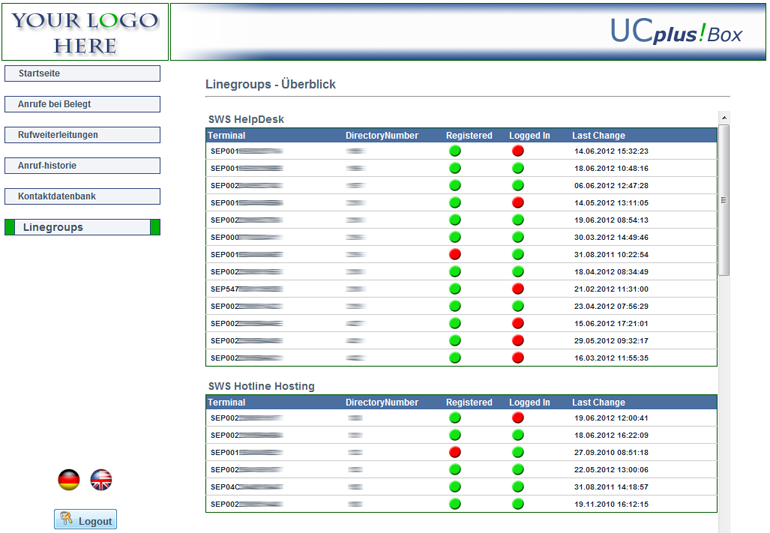Click Logged In icon in 31.08.2011 14:18:57 row
Image resolution: width=770 pixels, height=533 pixels.
(x=518, y=486)
